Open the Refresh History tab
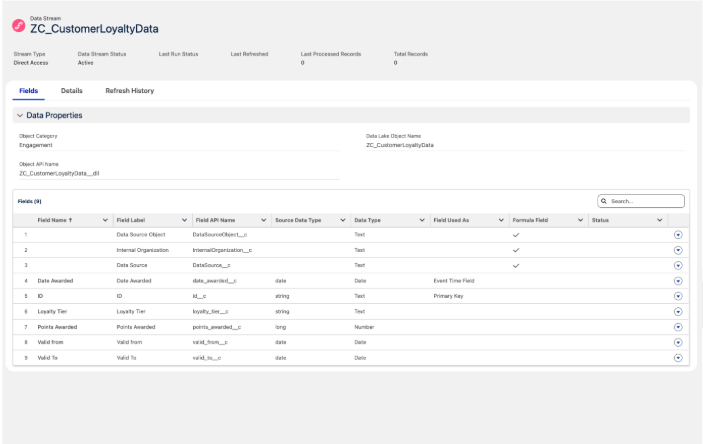This screenshot has width=703, height=444. (x=130, y=91)
